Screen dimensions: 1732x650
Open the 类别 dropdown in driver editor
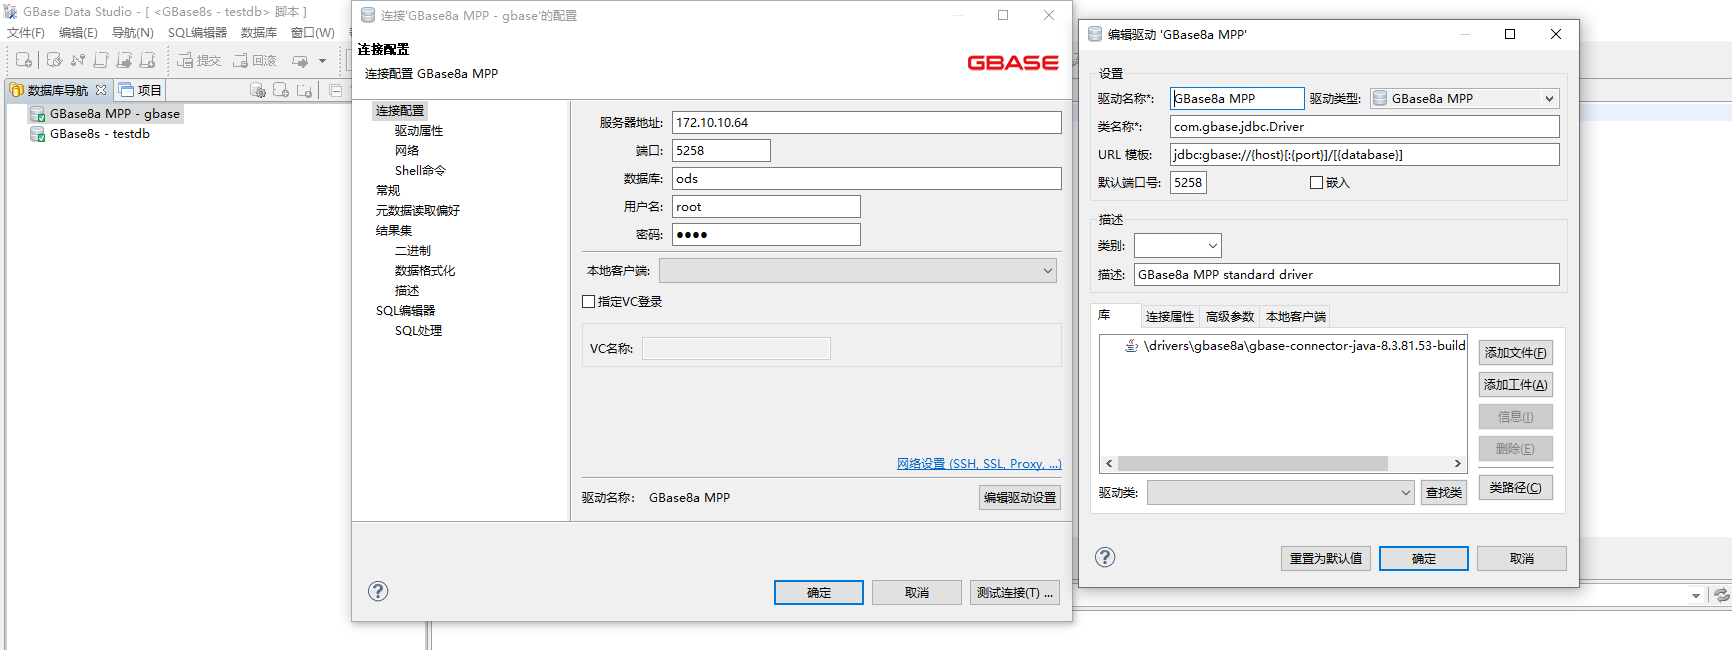[x=1177, y=246]
